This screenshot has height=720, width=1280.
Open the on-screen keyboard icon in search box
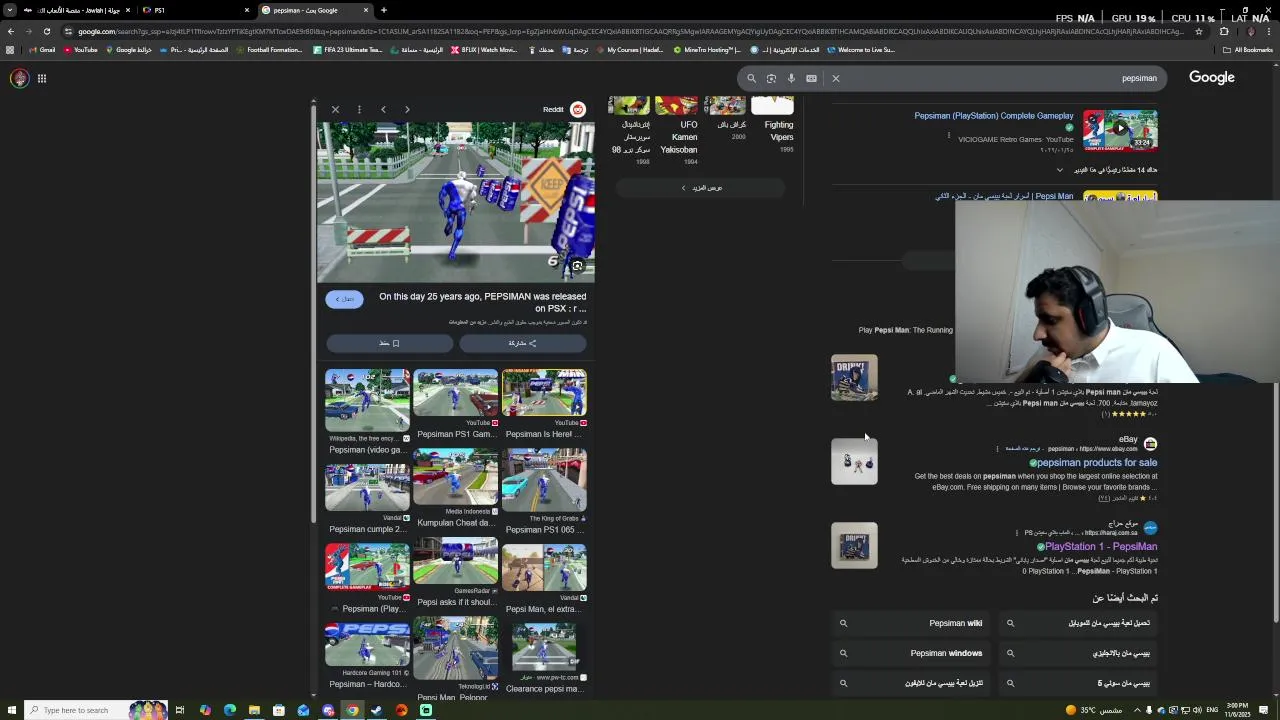pyautogui.click(x=811, y=78)
